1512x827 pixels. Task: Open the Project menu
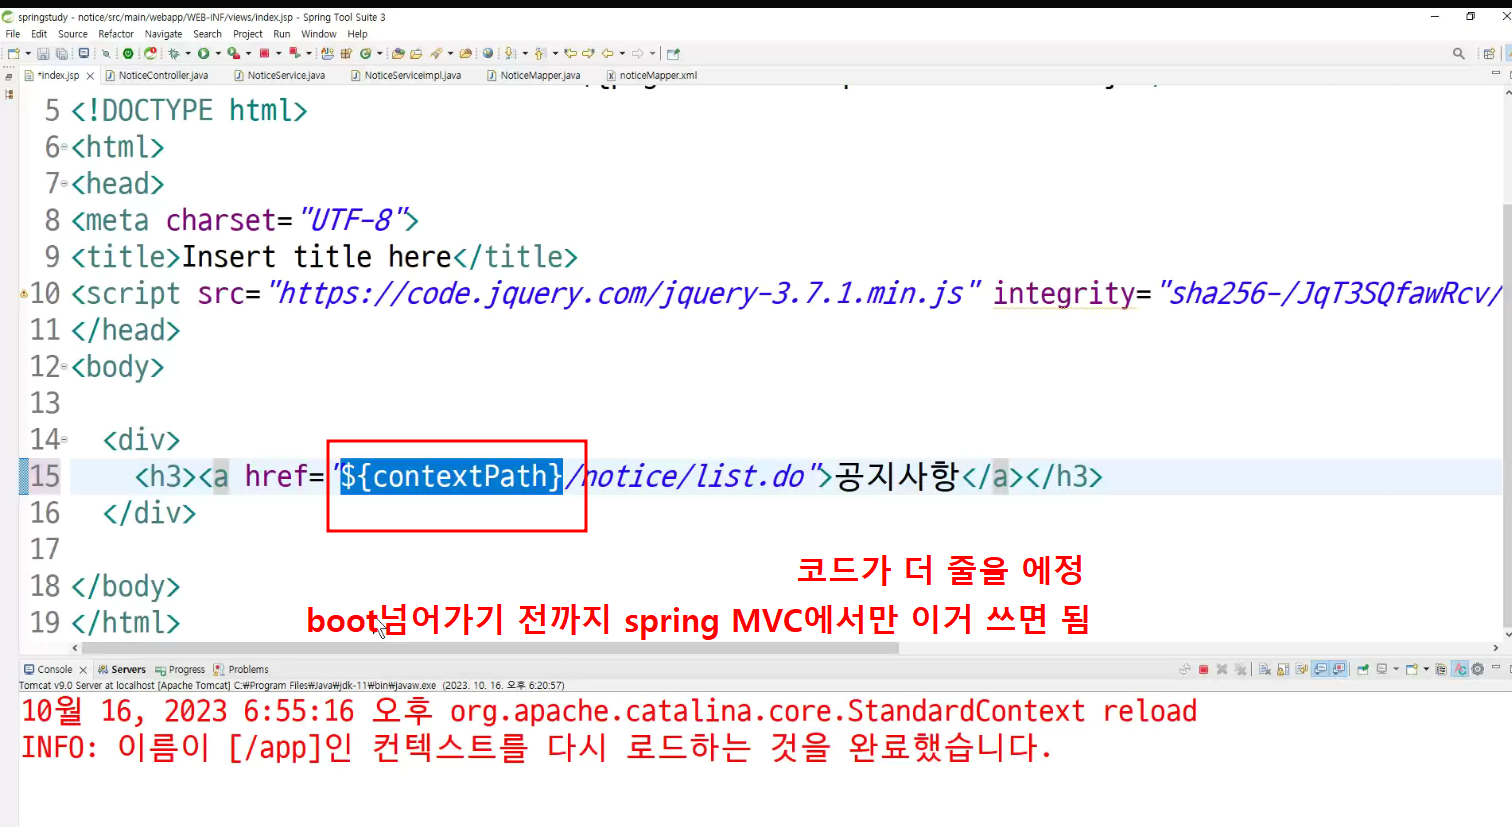(x=248, y=34)
